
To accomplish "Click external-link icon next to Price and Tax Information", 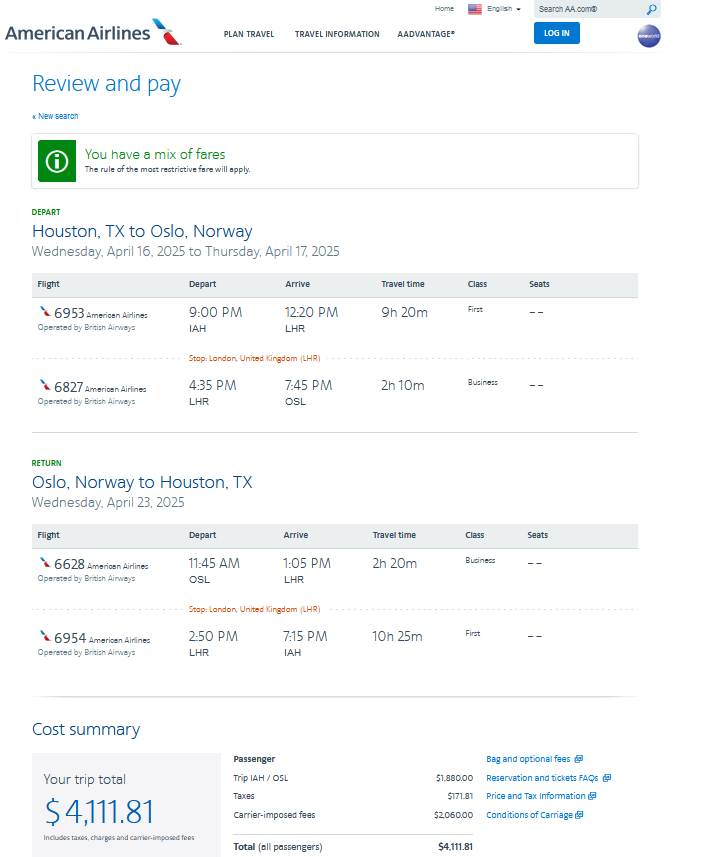I will point(592,796).
